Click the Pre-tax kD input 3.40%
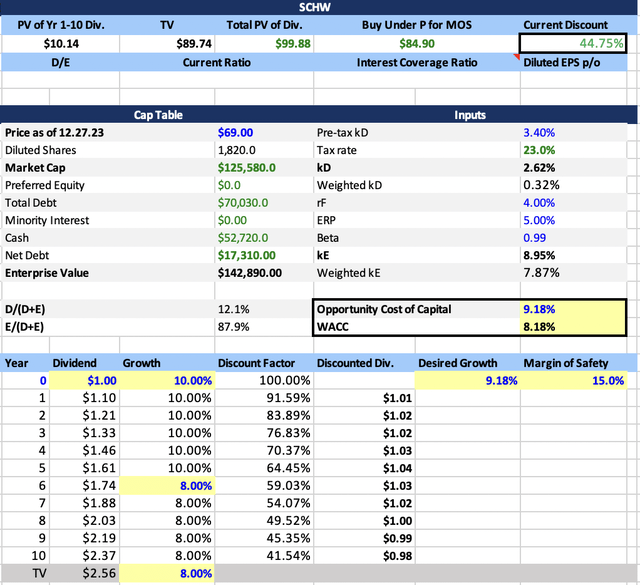The height and width of the screenshot is (585, 640). (573, 133)
